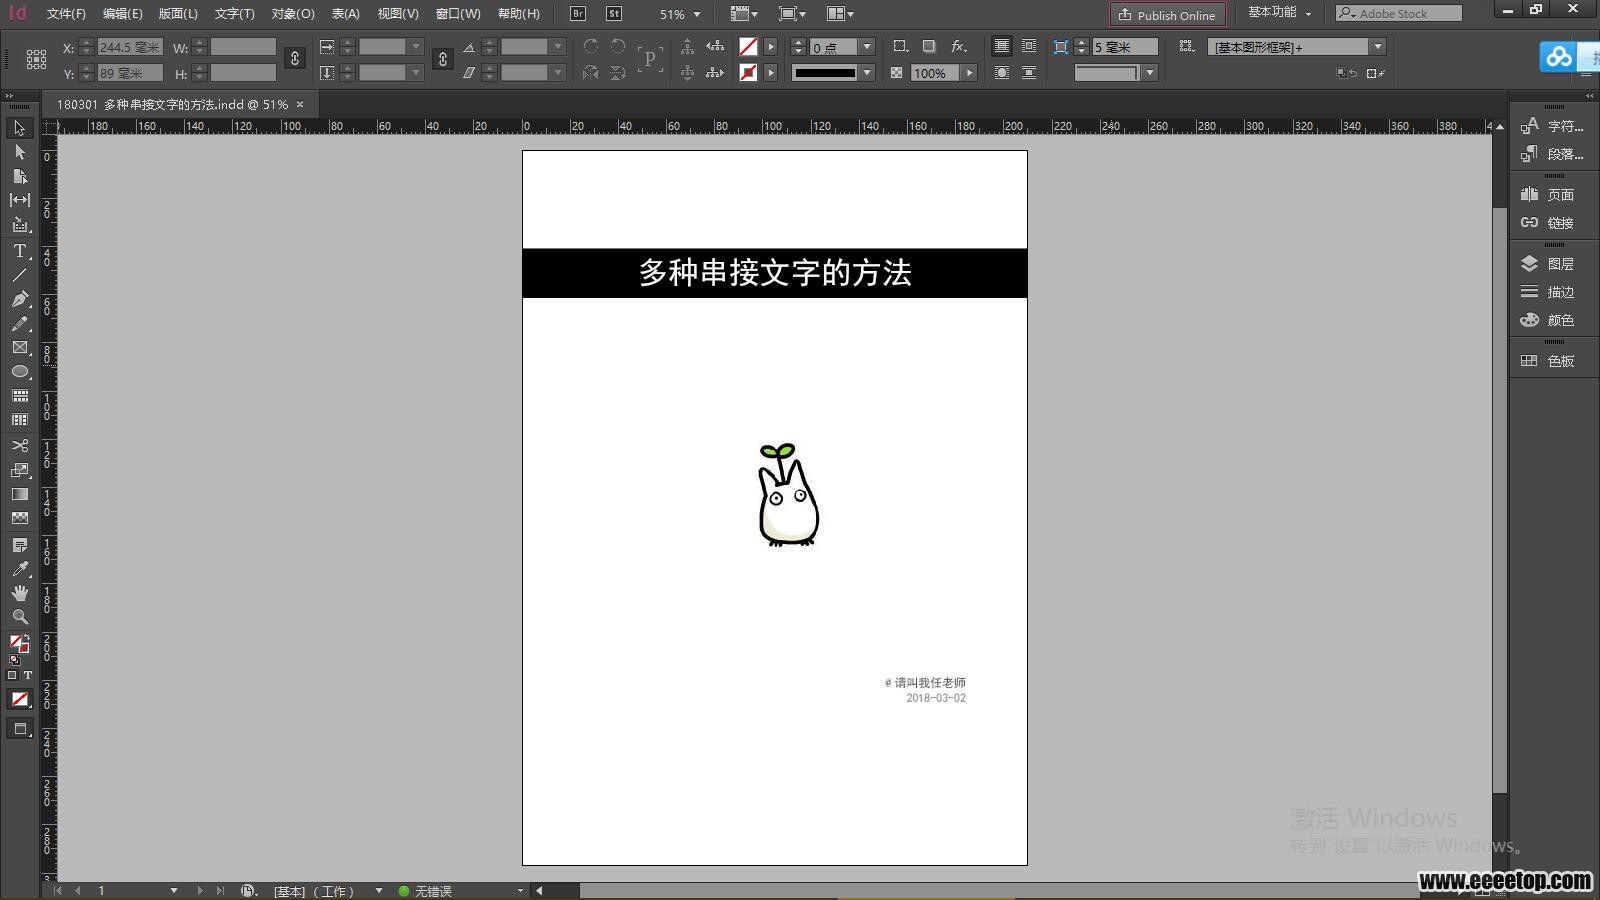
Task: Select the Note tool
Action: (19, 545)
